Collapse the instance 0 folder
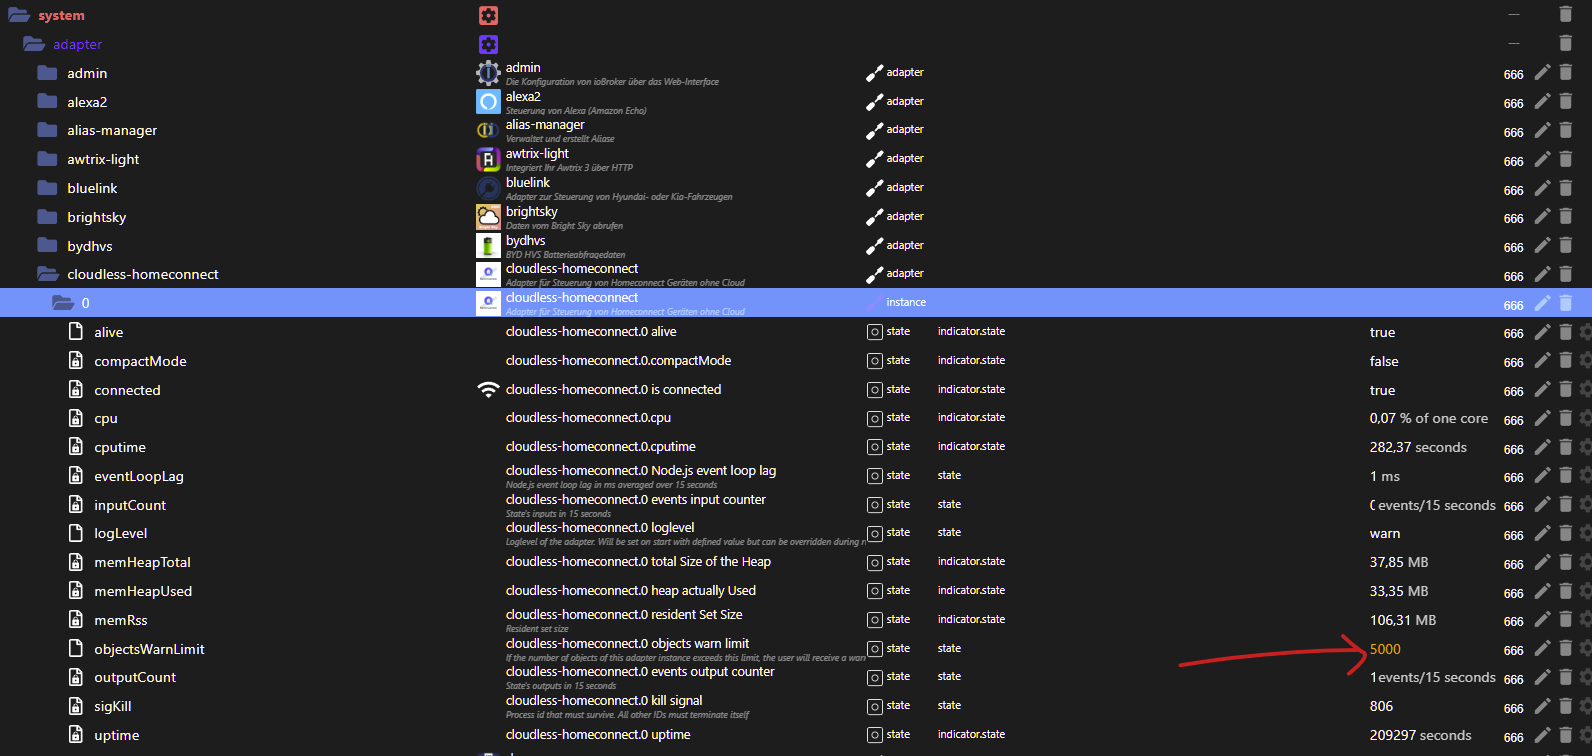Viewport: 1592px width, 756px height. click(x=63, y=303)
